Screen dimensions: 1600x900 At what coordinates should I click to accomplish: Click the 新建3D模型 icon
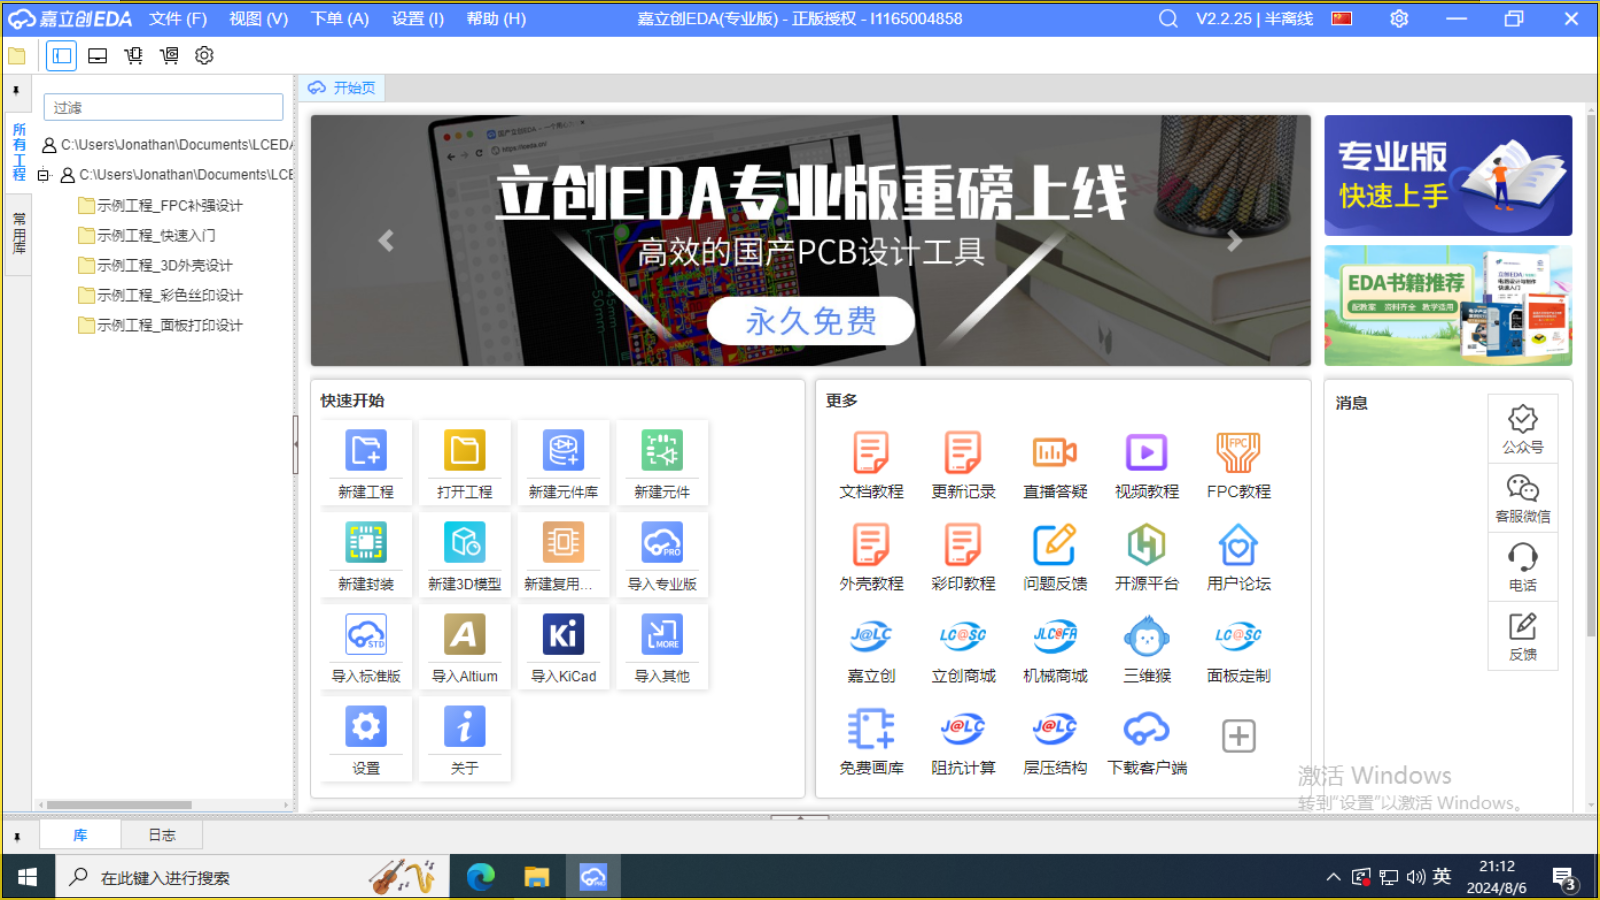[x=464, y=543]
